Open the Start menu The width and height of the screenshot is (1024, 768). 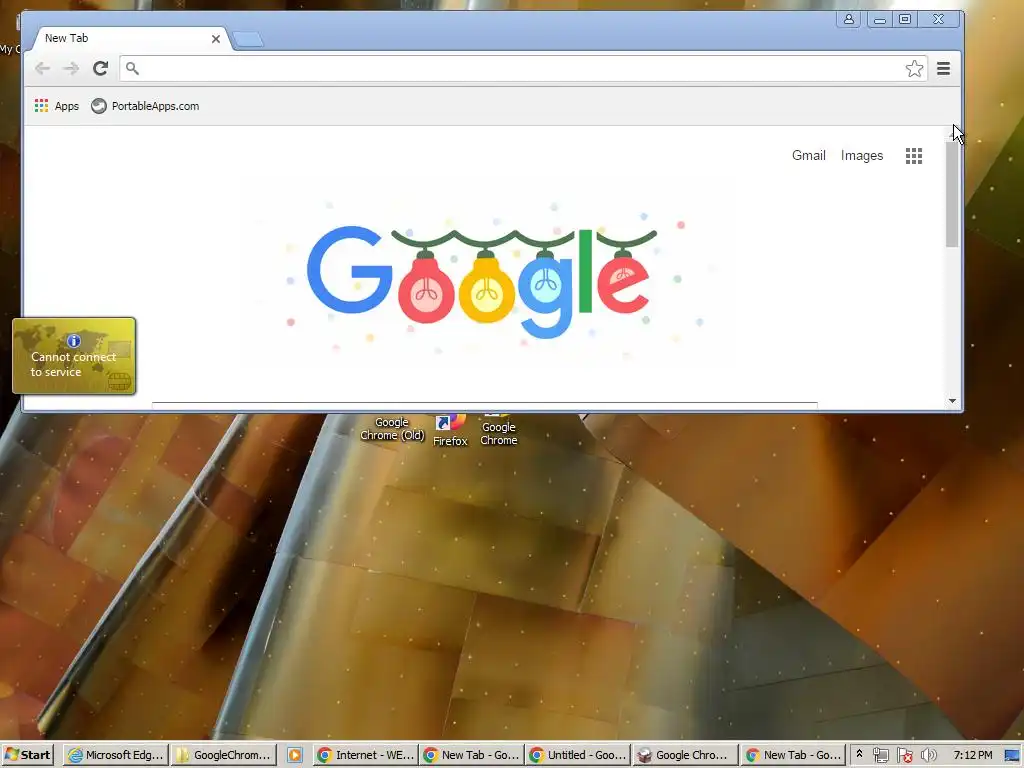coord(27,755)
